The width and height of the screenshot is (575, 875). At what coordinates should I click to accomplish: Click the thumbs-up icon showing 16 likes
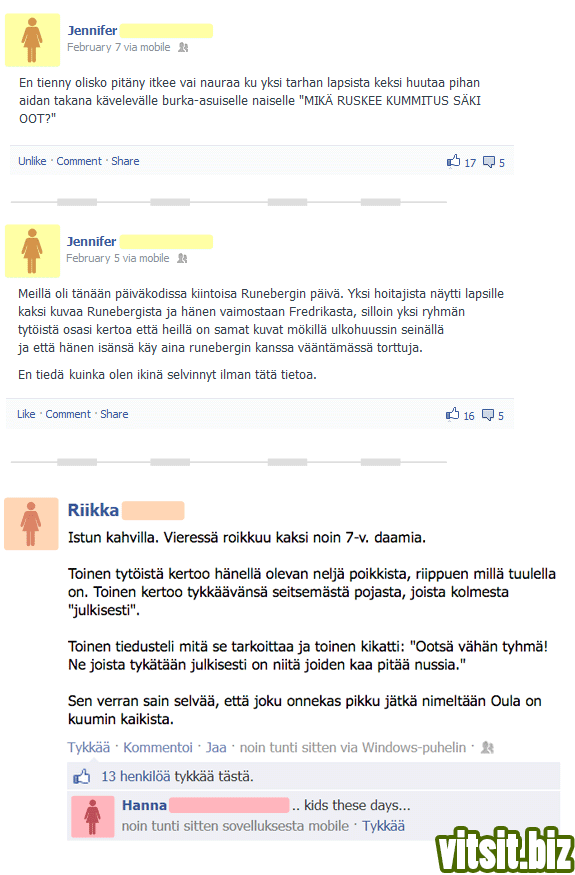point(452,414)
